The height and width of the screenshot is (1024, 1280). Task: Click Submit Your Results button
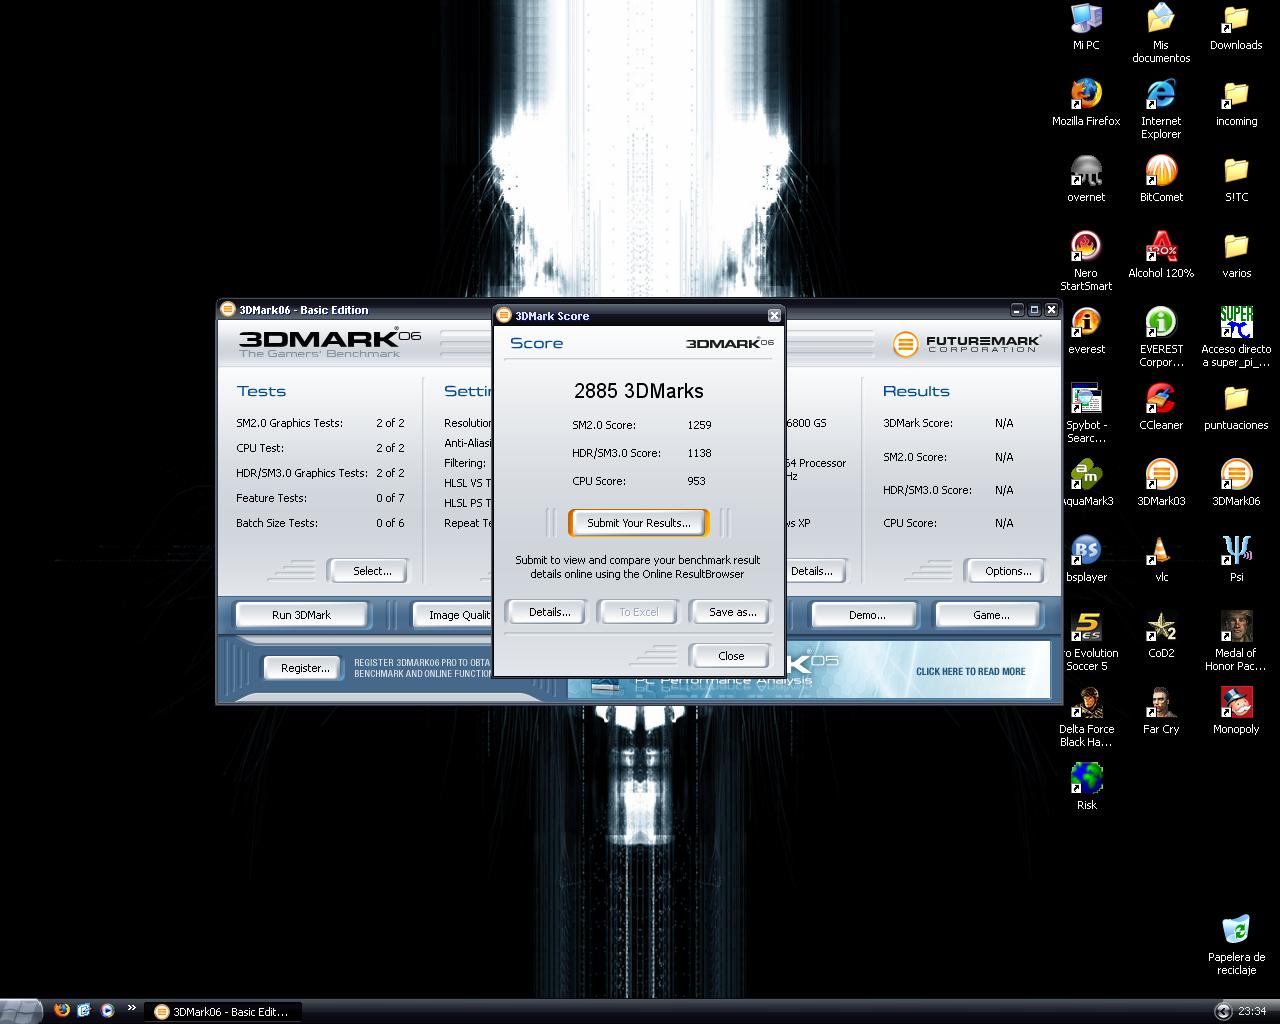tap(638, 523)
